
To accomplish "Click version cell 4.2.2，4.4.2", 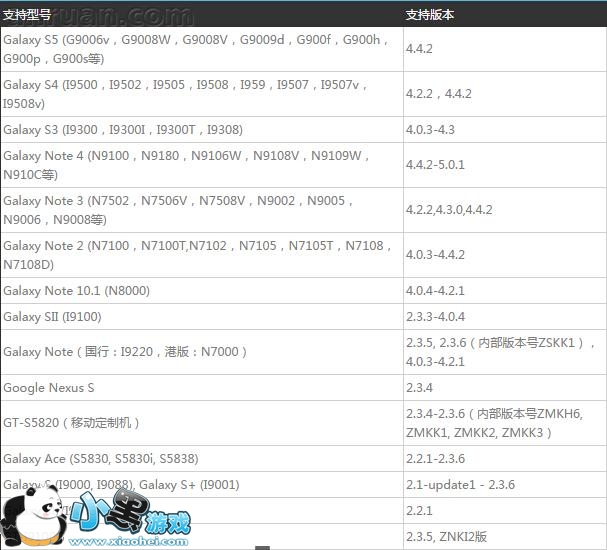I will click(x=505, y=94).
